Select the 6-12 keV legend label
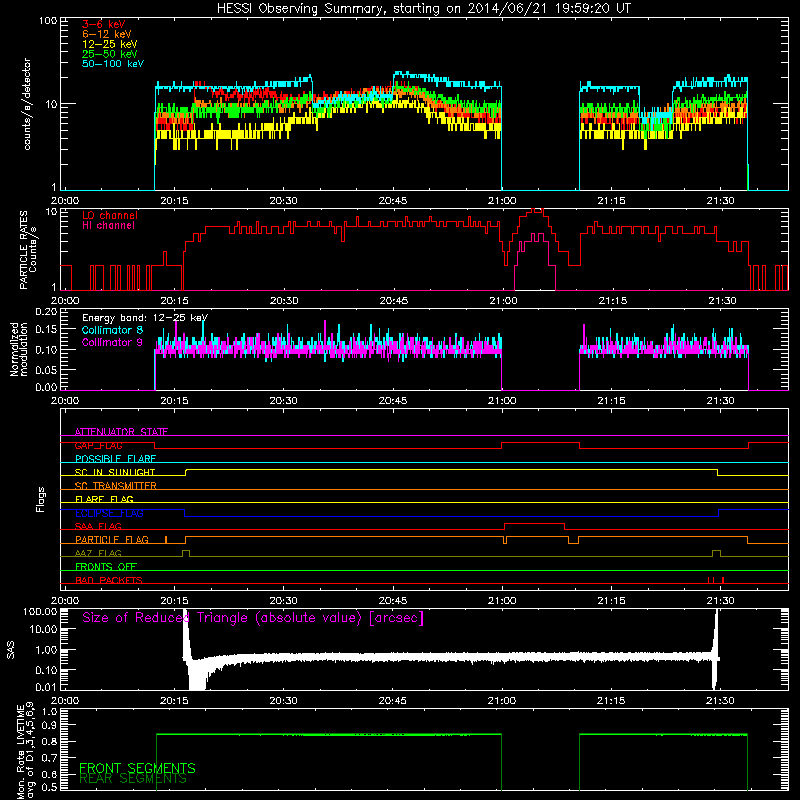The width and height of the screenshot is (800, 800). 106,34
